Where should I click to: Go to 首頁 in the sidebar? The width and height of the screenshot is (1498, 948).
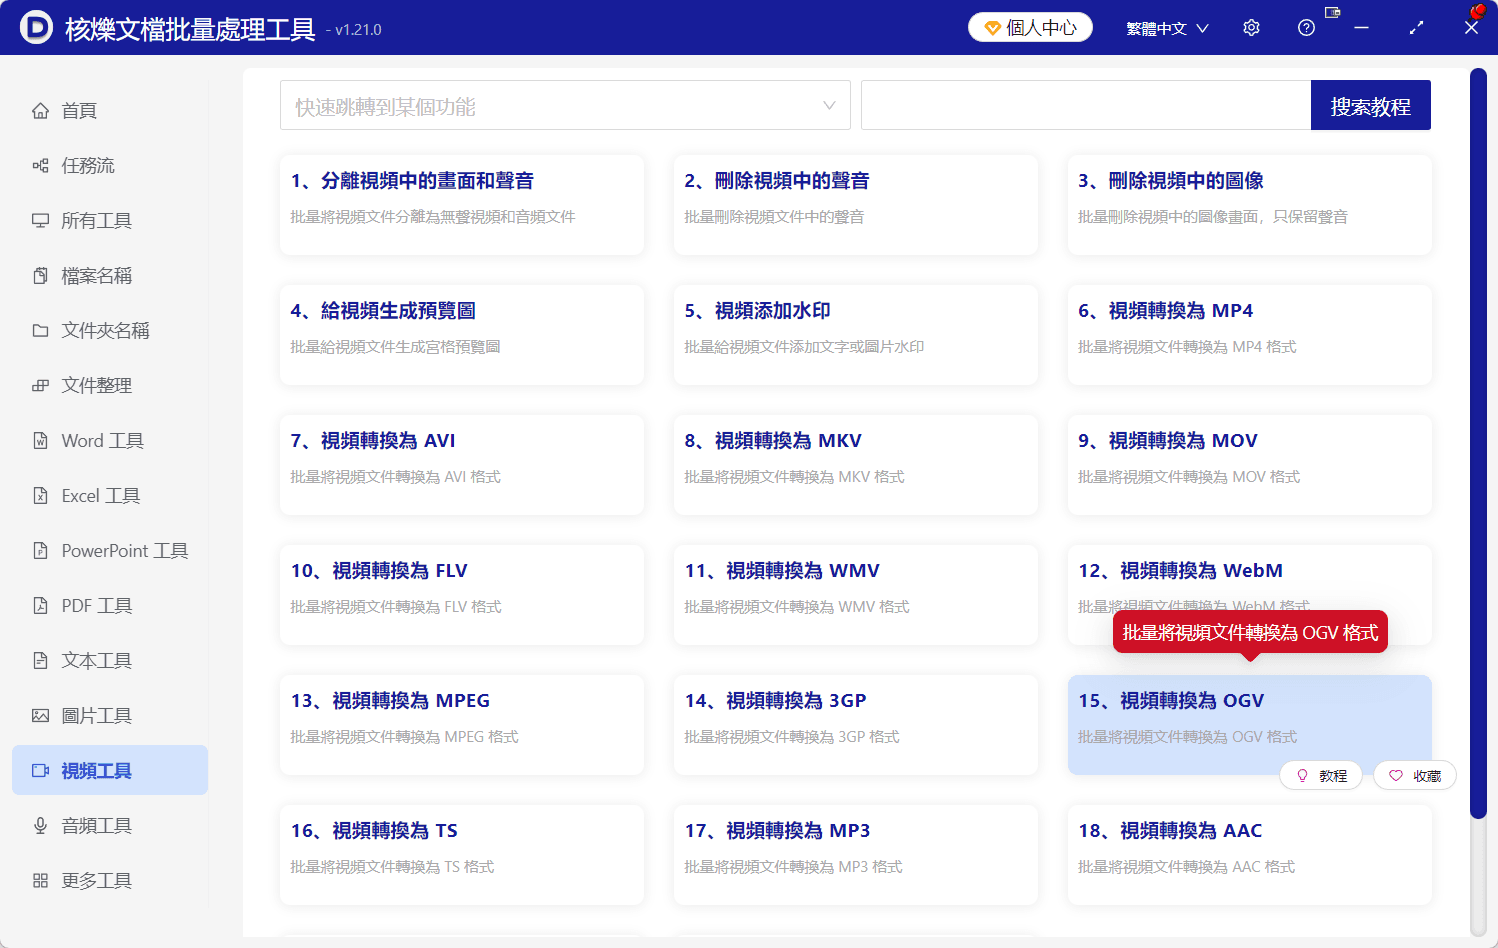click(110, 111)
